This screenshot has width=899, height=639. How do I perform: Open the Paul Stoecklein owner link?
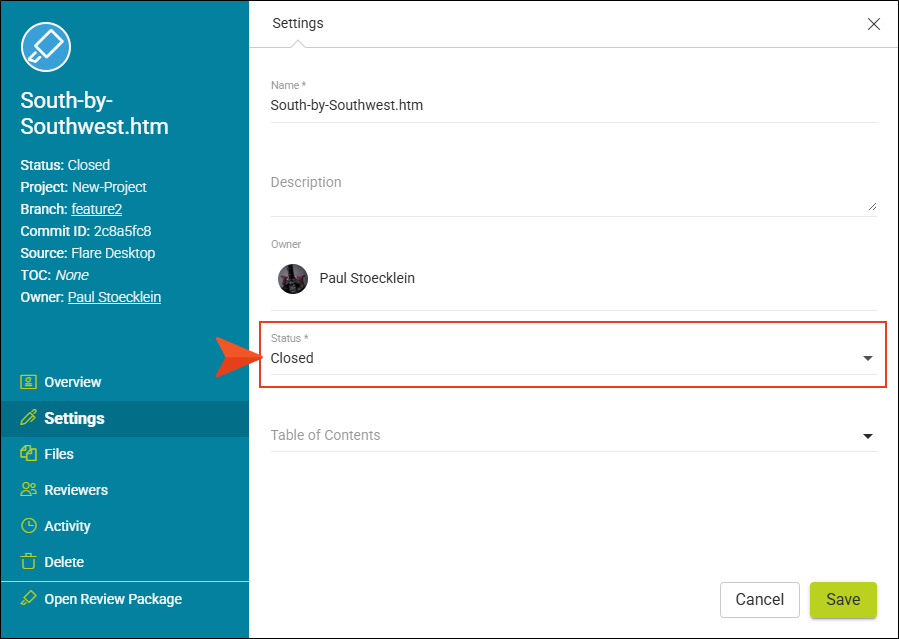114,297
